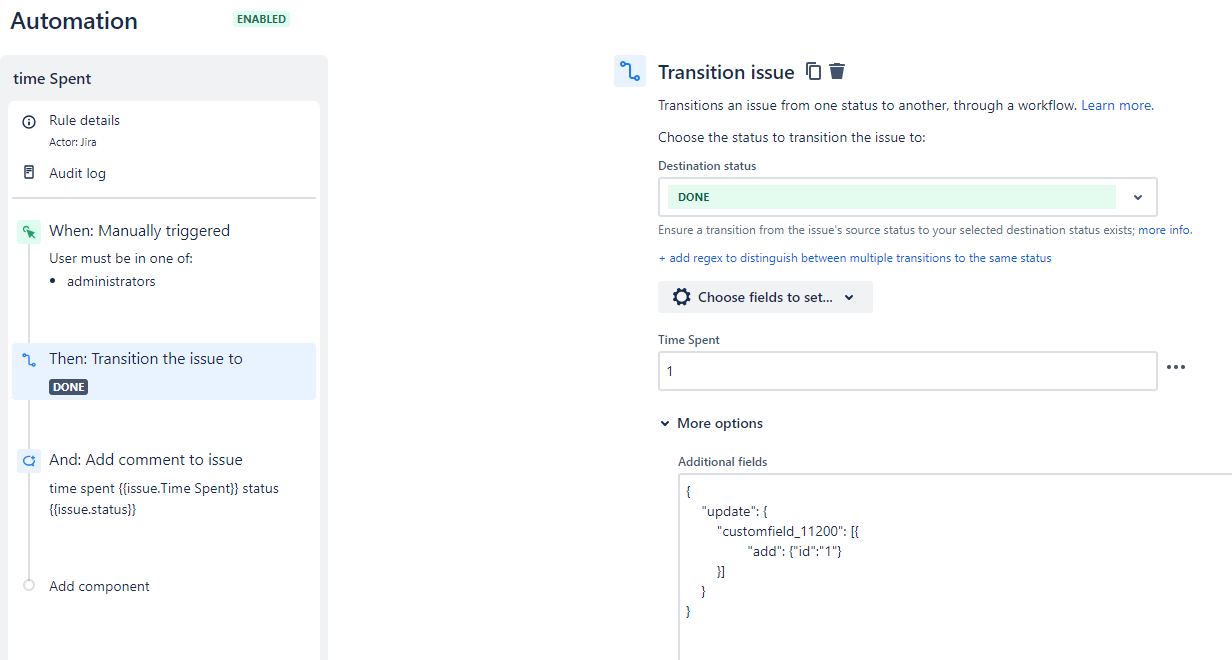Open the more info link
This screenshot has height=660, width=1232.
click(1164, 230)
